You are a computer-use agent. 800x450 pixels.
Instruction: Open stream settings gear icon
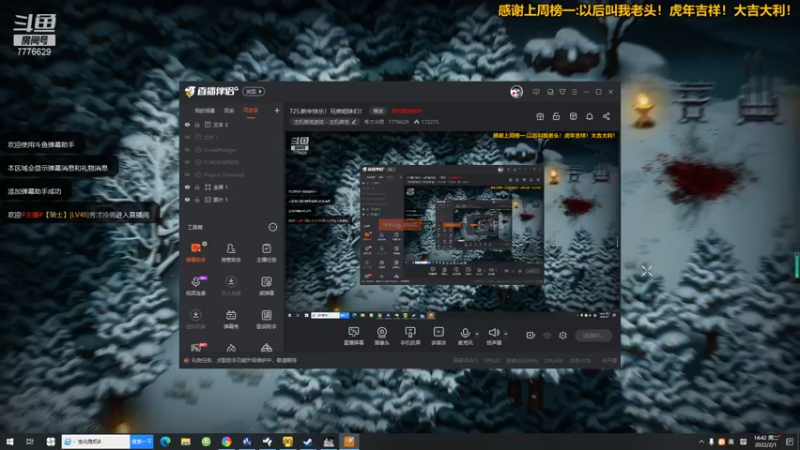pyautogui.click(x=563, y=335)
